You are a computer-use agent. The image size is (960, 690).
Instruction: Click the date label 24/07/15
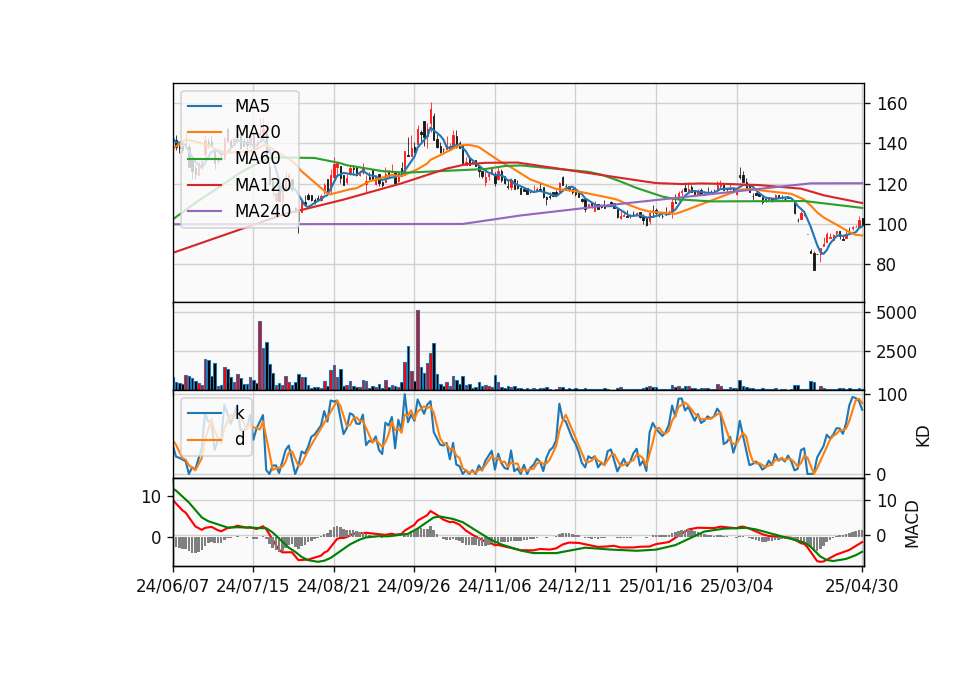(x=252, y=586)
